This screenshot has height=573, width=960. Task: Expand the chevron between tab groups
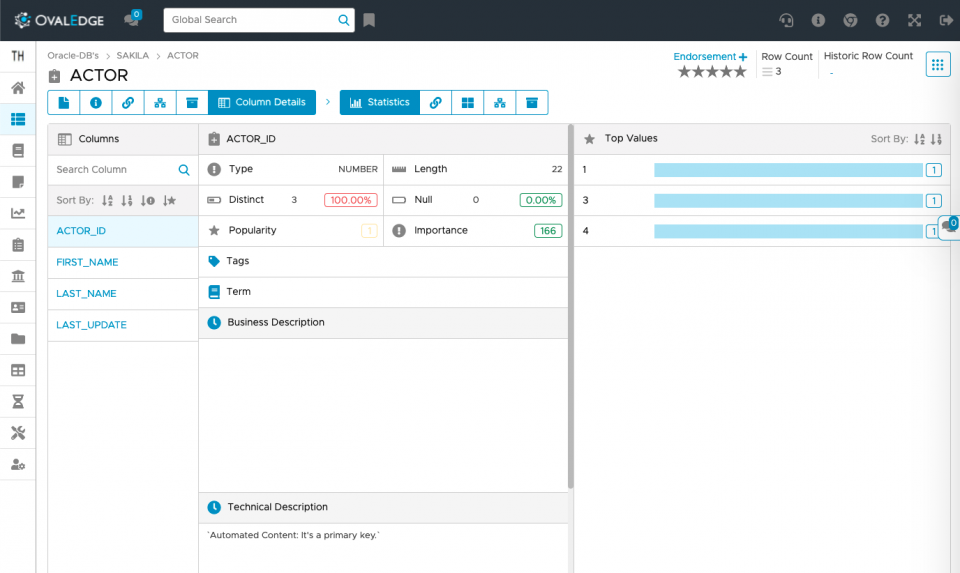coord(328,102)
